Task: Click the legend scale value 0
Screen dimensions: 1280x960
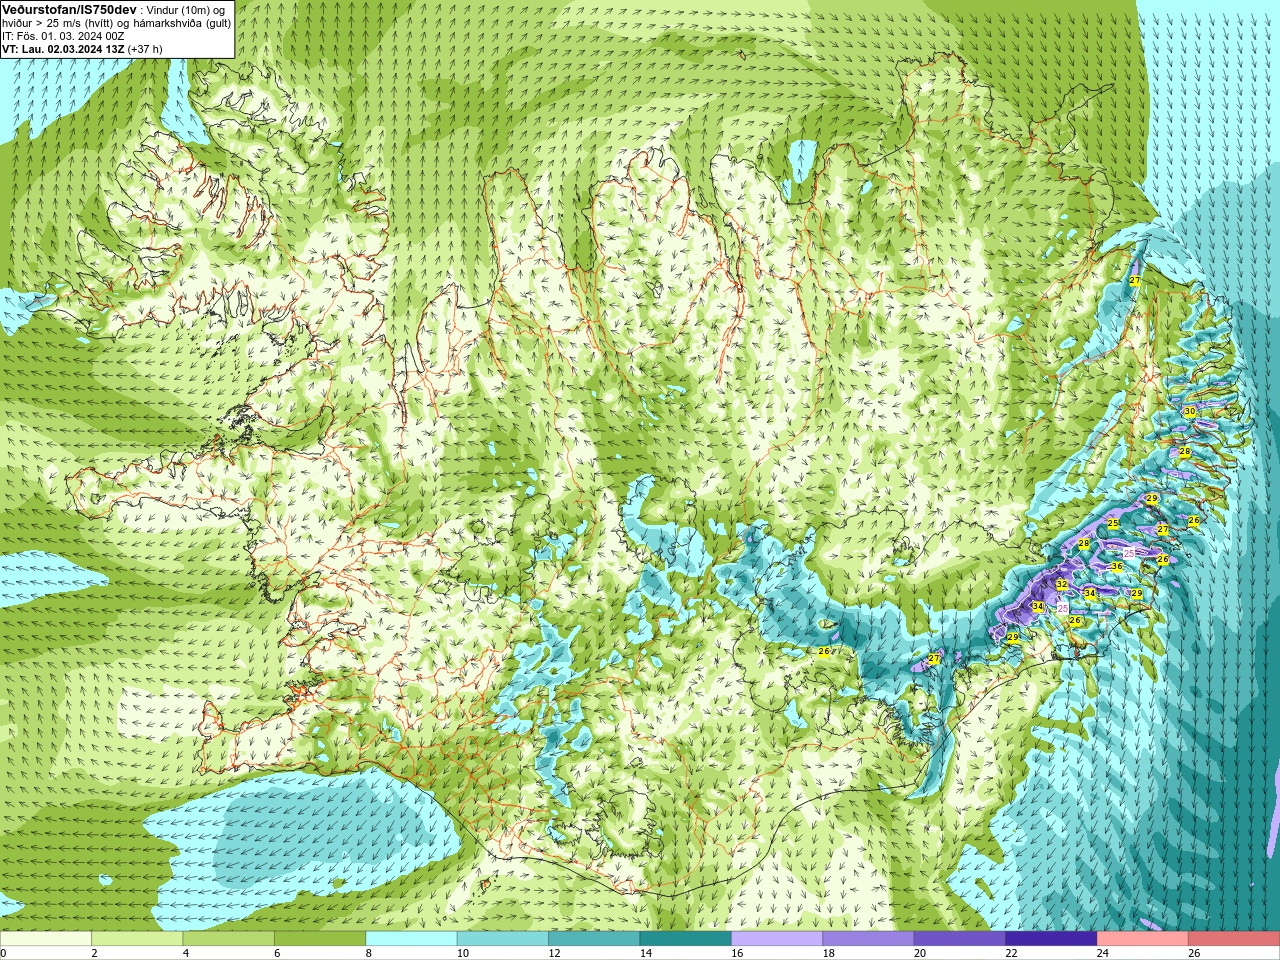Action: 3,954
